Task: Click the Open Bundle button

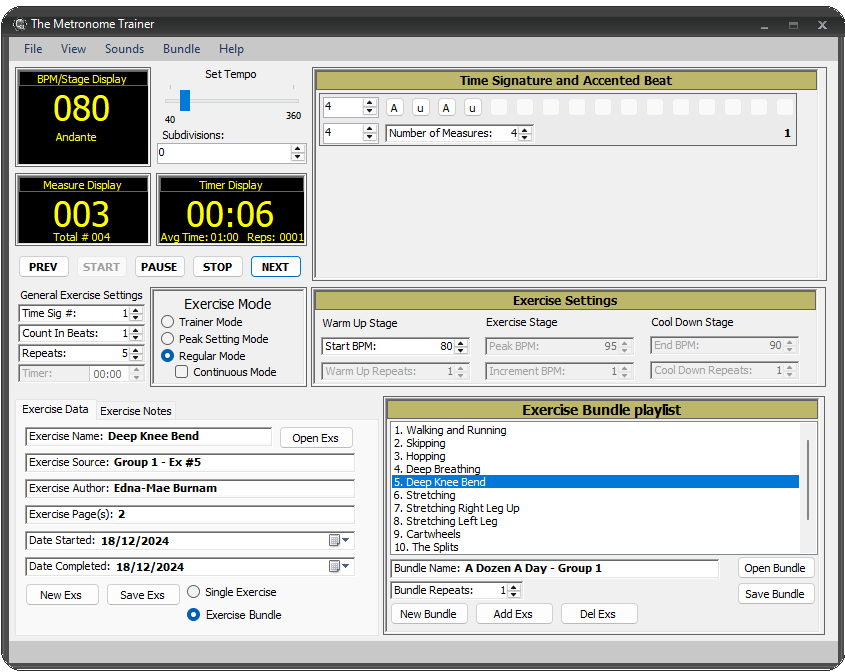Action: 776,568
